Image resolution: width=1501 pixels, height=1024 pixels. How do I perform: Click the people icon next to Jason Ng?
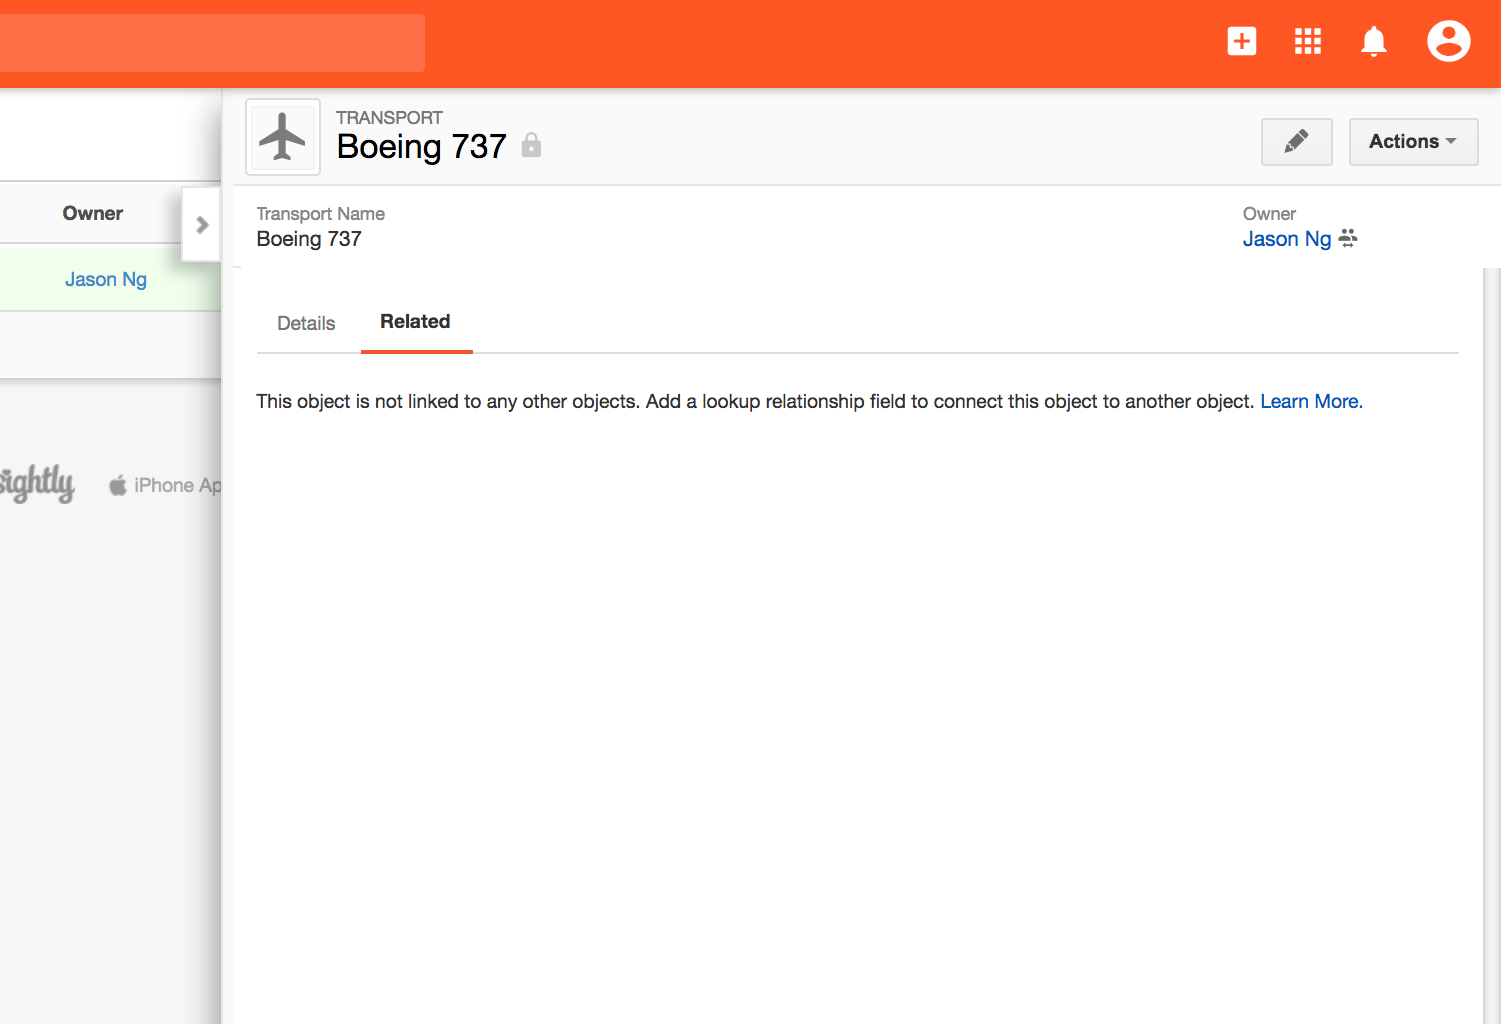(x=1348, y=238)
